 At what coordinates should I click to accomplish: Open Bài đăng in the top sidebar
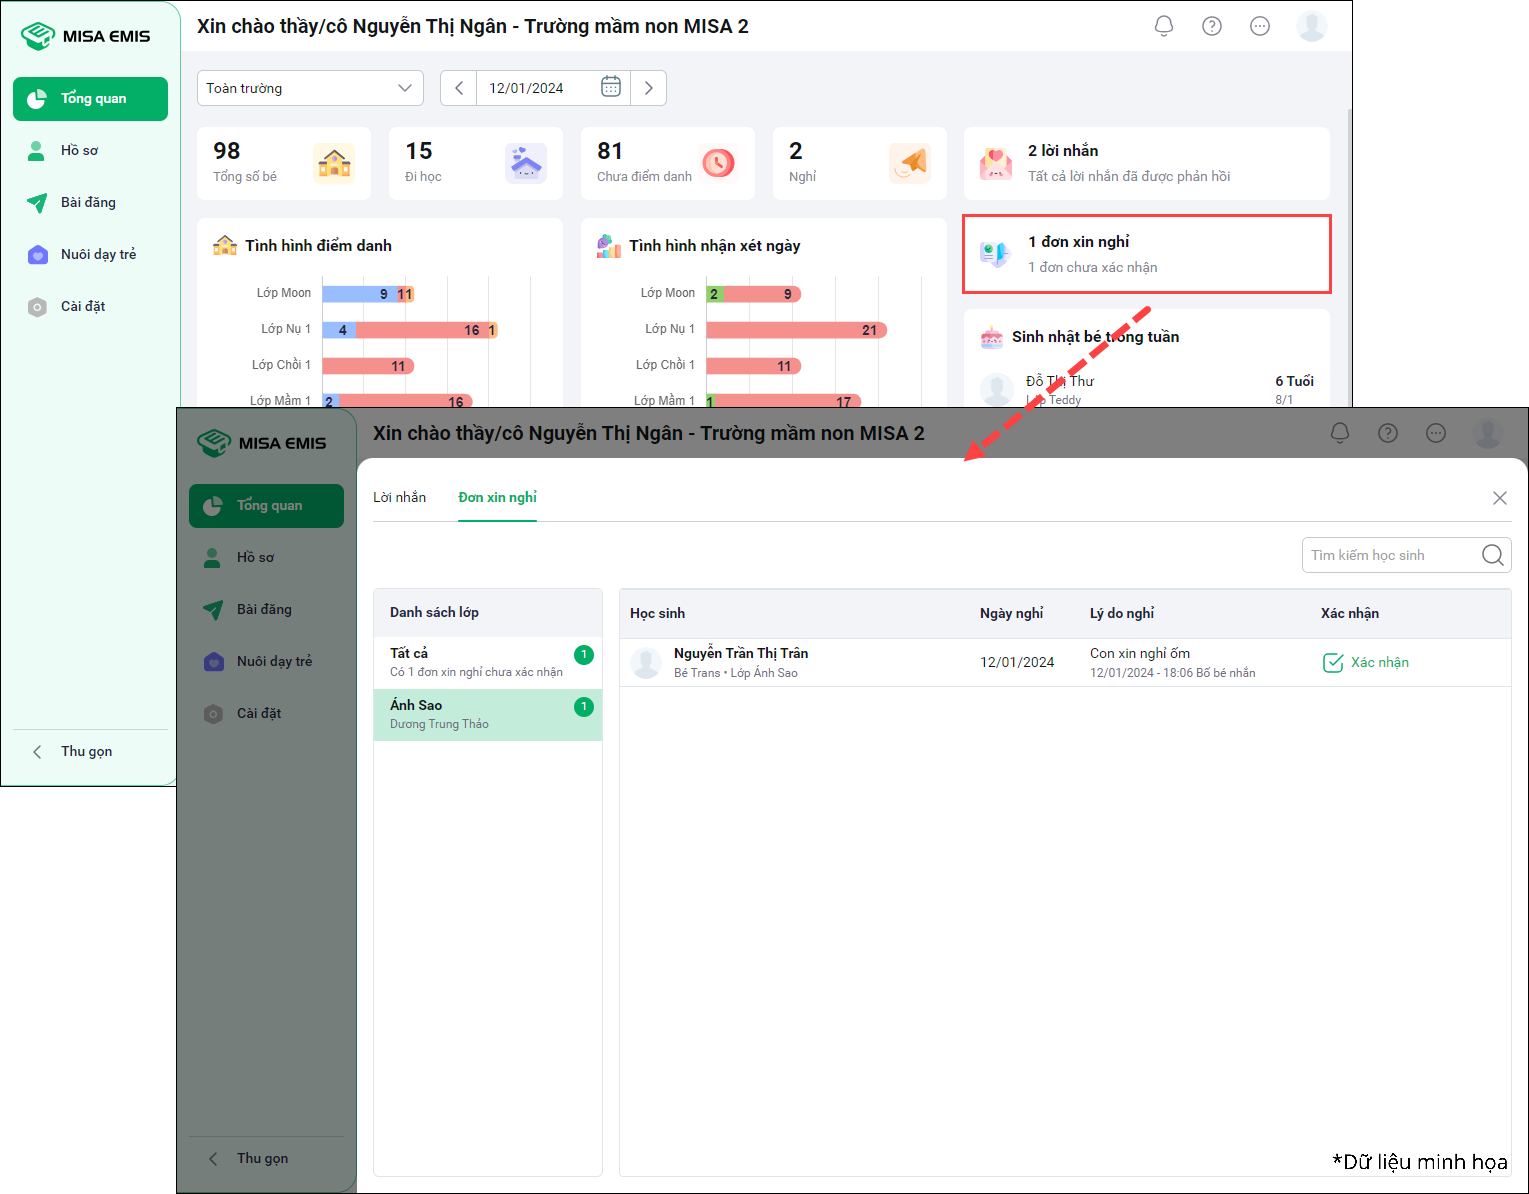click(x=88, y=202)
